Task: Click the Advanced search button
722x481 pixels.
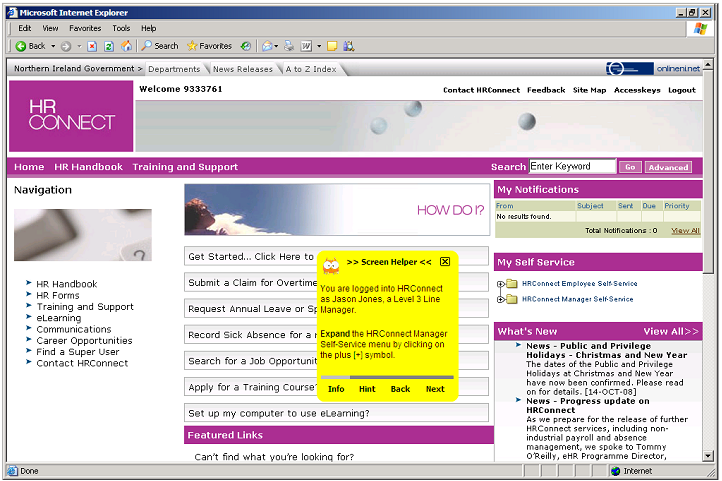Action: [667, 167]
